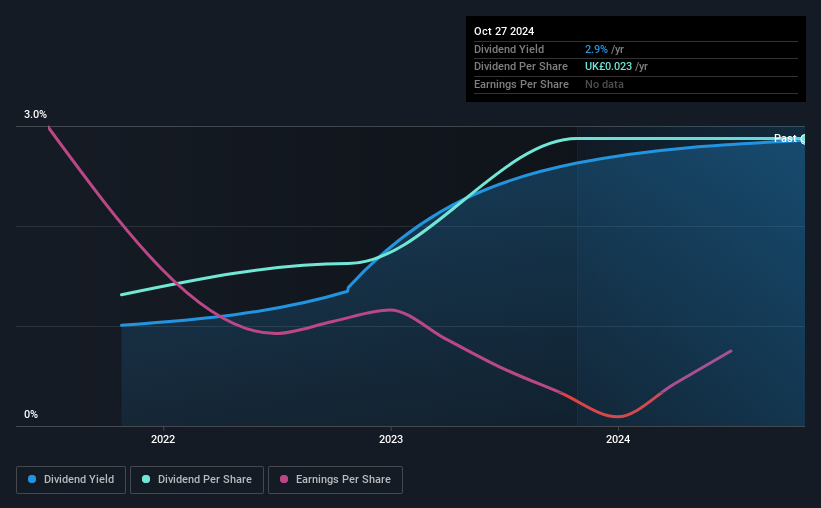The image size is (821, 508).
Task: Click the 2.9% dividend yield value
Action: click(x=596, y=49)
